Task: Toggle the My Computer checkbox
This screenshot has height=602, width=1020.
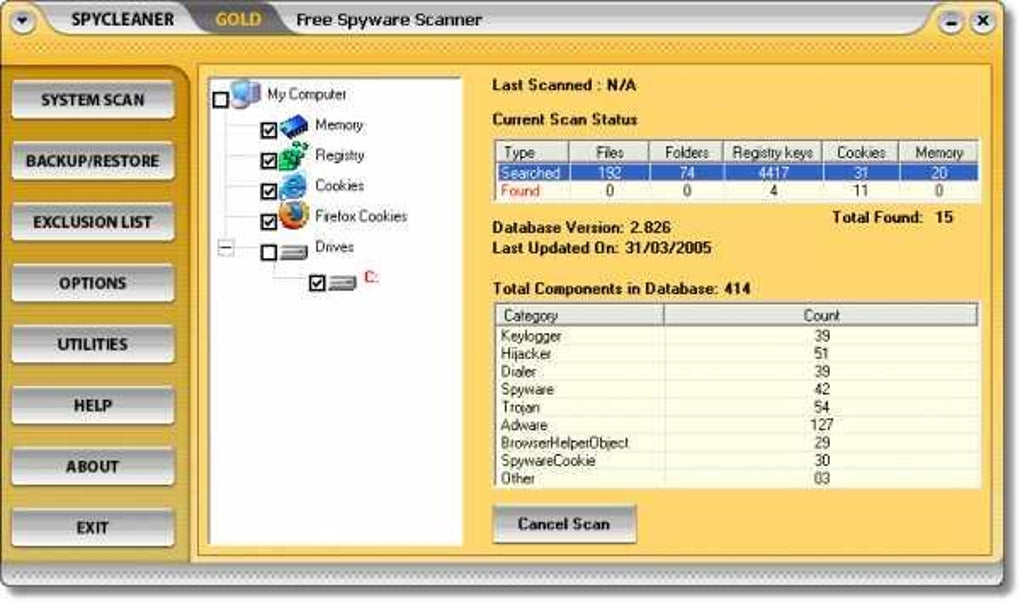Action: click(x=221, y=100)
